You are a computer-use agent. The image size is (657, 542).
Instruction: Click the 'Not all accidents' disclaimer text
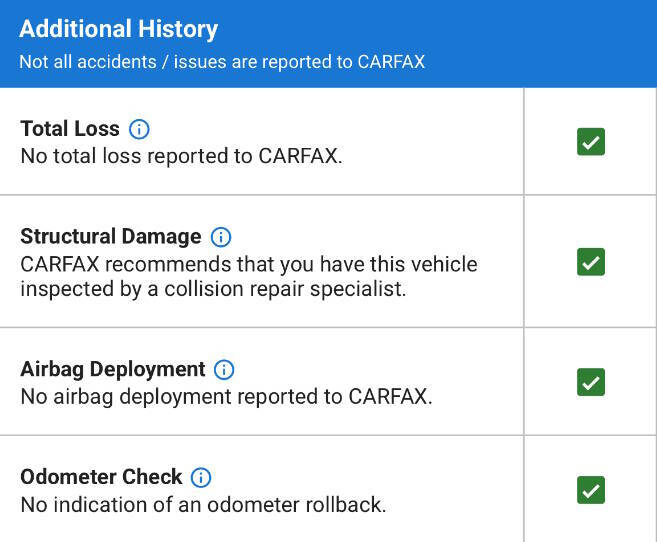click(x=222, y=62)
